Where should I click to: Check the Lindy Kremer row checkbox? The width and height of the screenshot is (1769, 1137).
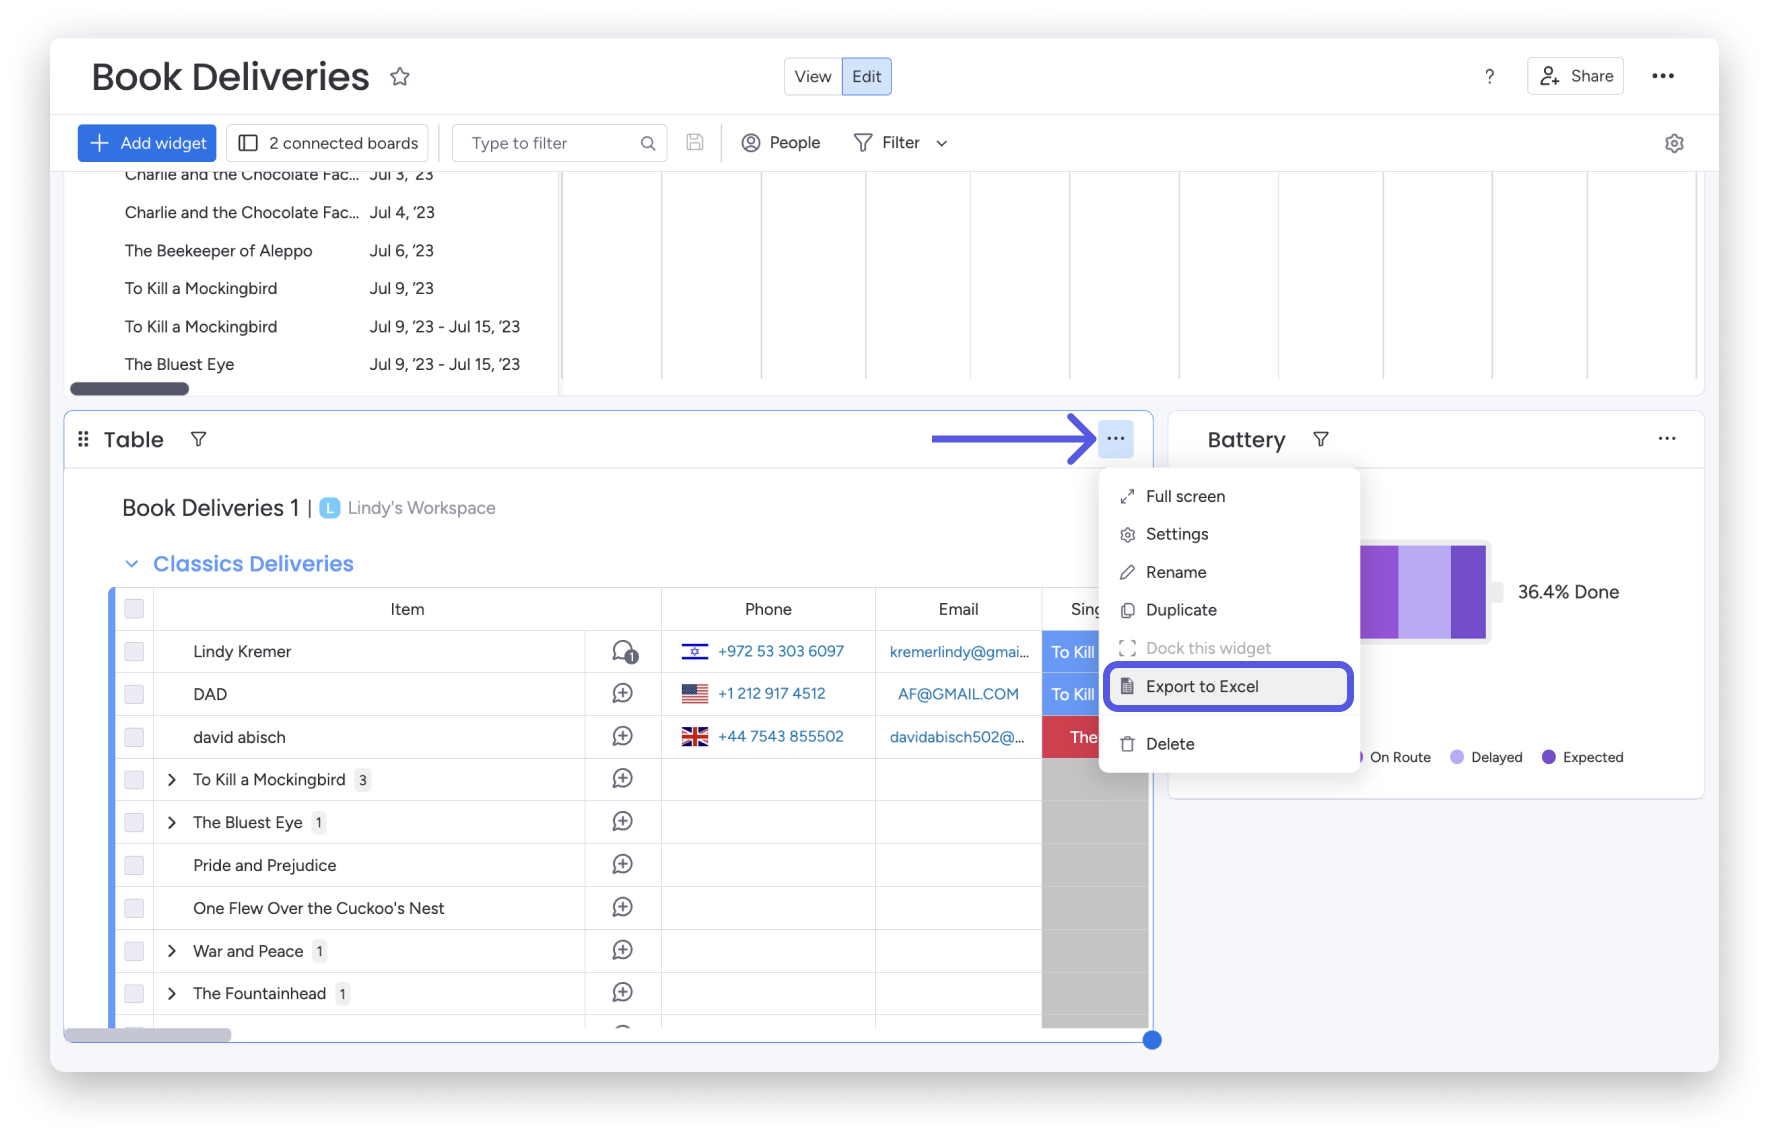click(134, 651)
